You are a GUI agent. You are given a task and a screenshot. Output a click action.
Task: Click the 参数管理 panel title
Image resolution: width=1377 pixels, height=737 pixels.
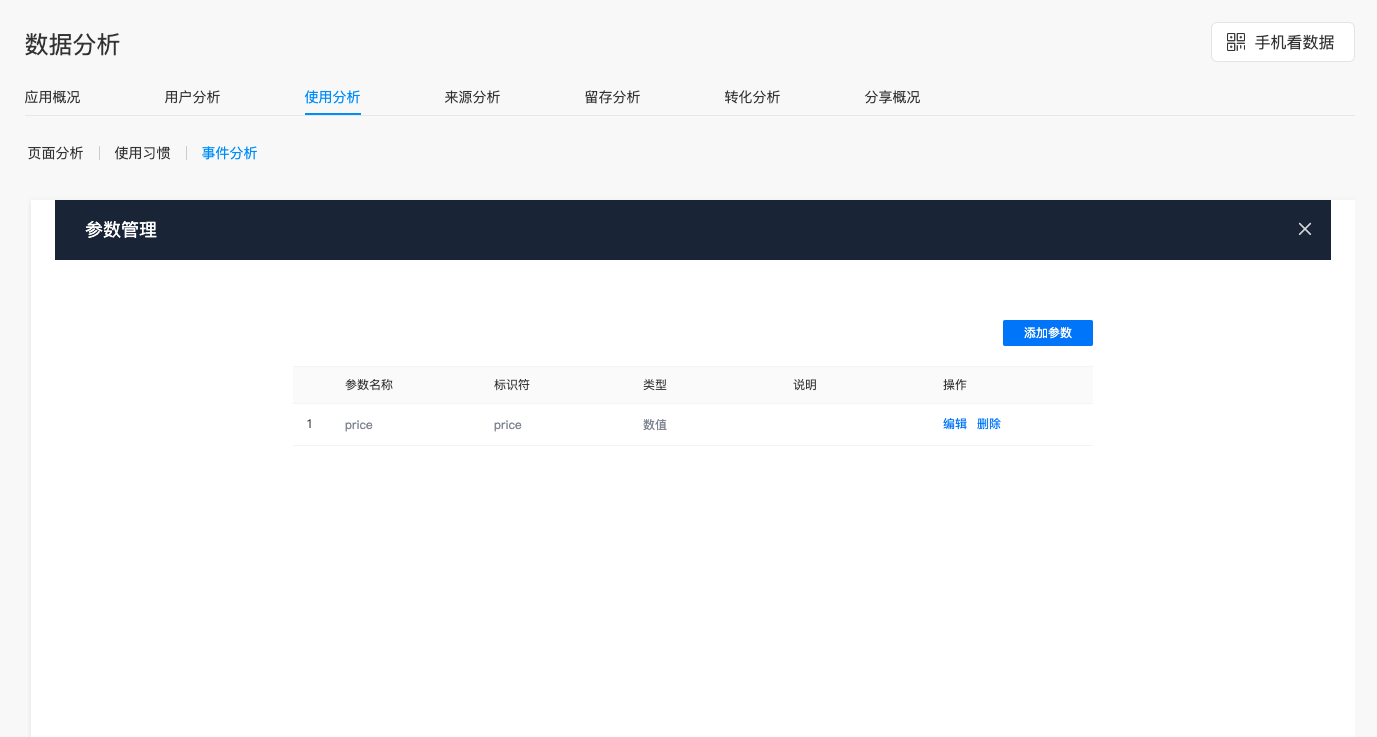tap(121, 230)
